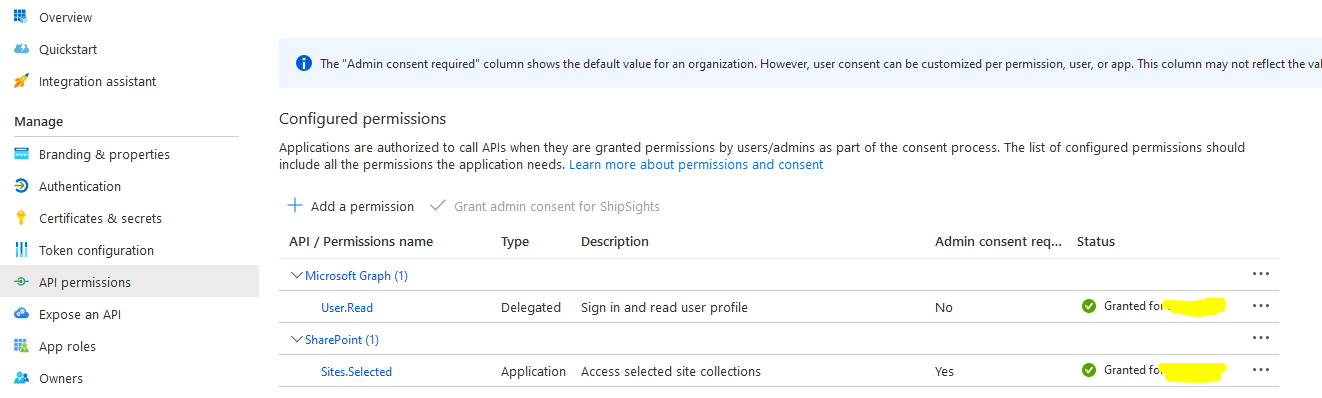Click the Type column header
This screenshot has height=398, width=1322.
tap(515, 241)
